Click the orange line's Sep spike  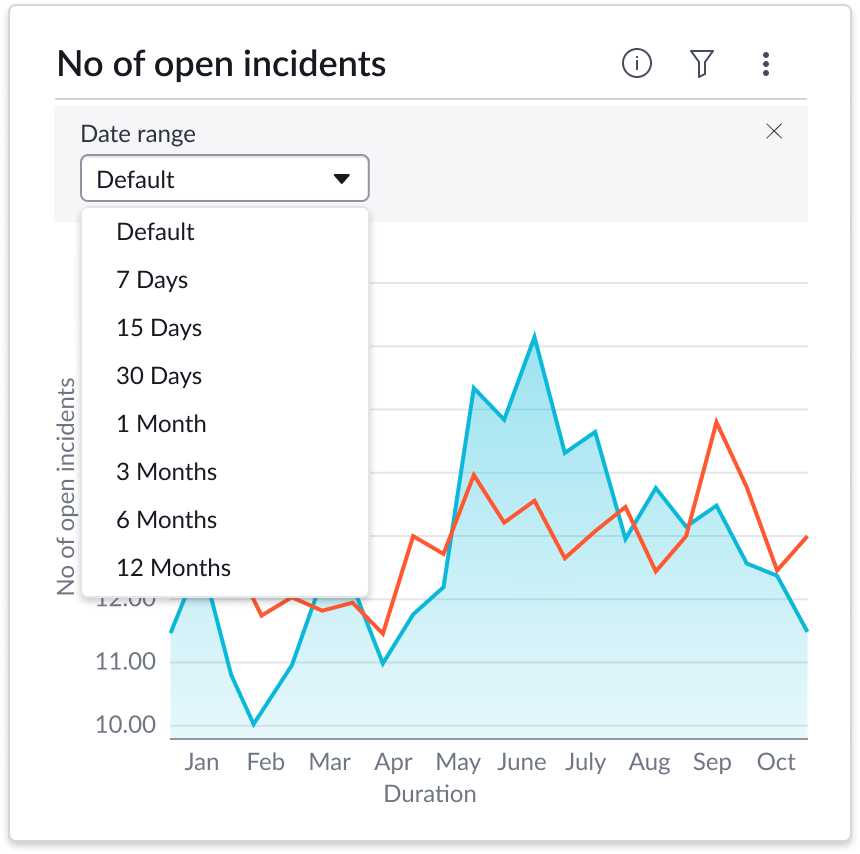717,421
